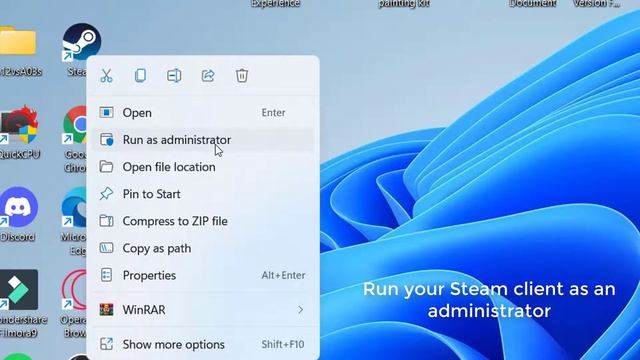
Task: Choose Pin to Start
Action: tap(203, 194)
